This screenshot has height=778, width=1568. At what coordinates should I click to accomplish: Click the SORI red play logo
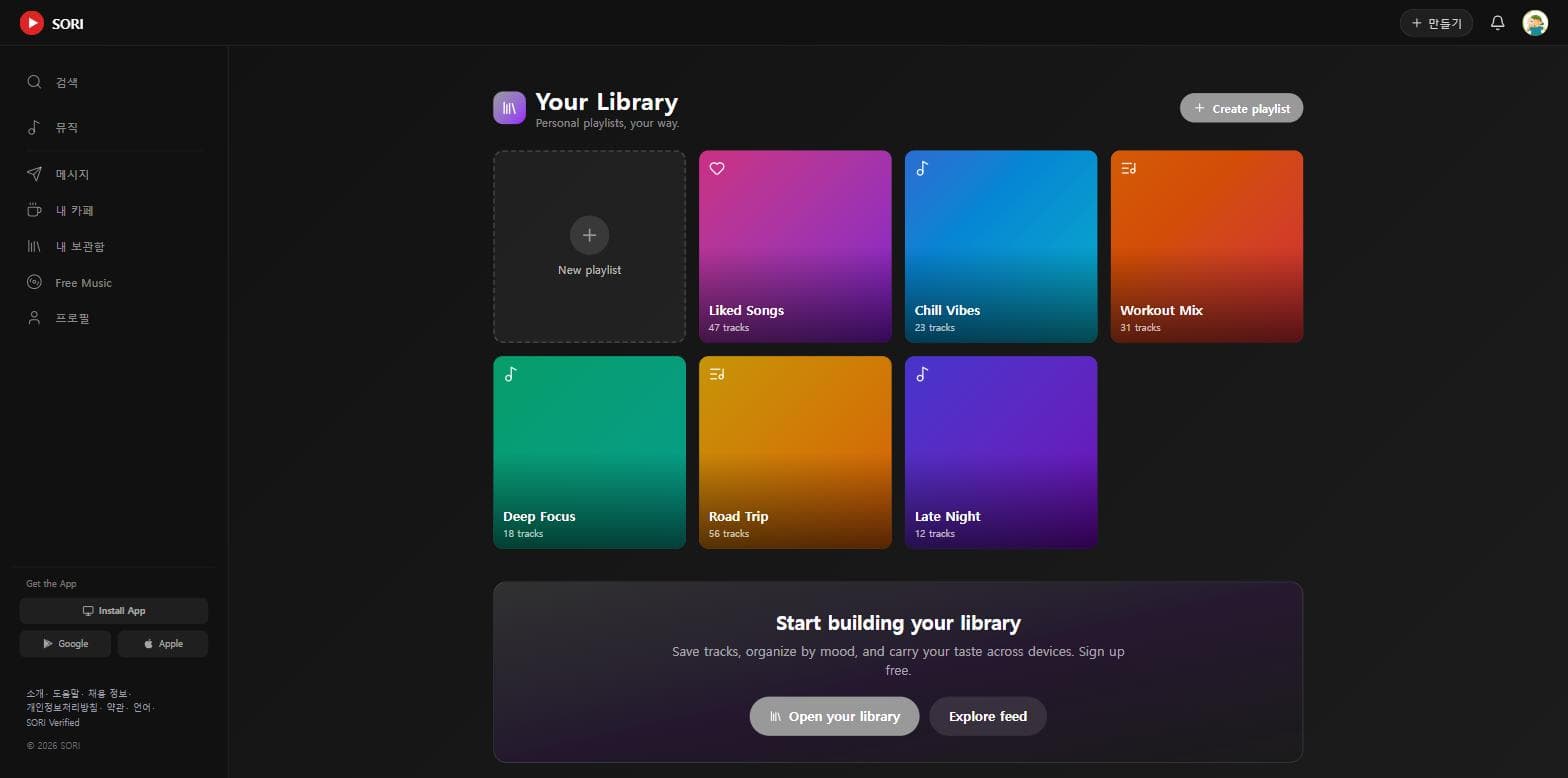click(32, 22)
